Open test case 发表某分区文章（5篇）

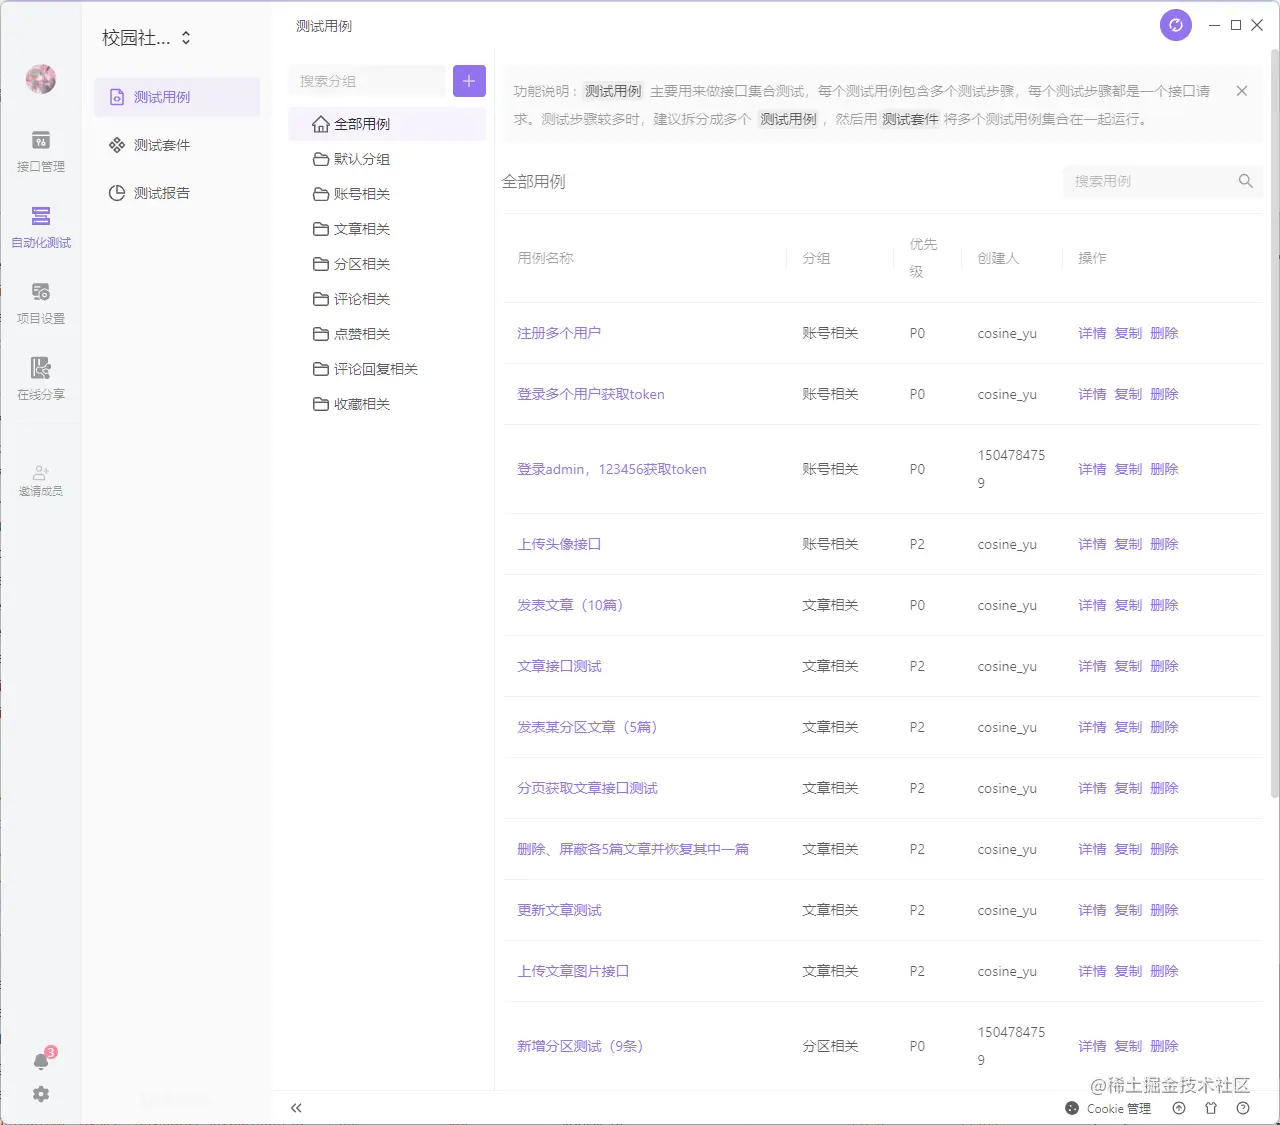click(x=587, y=727)
